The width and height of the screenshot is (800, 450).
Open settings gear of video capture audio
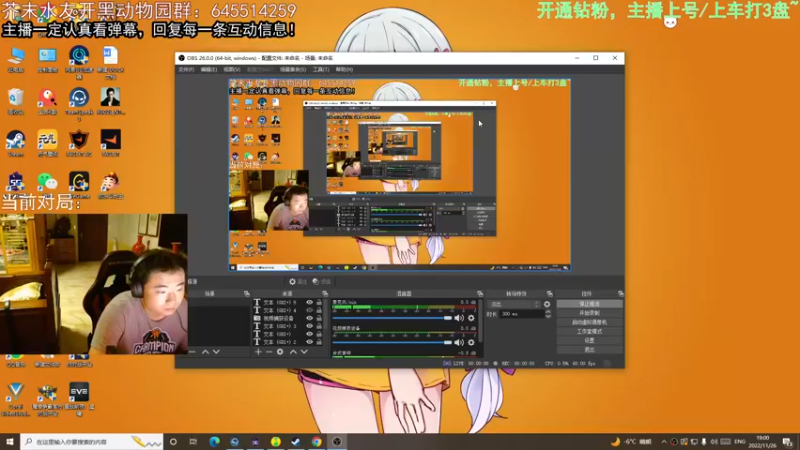pos(471,342)
